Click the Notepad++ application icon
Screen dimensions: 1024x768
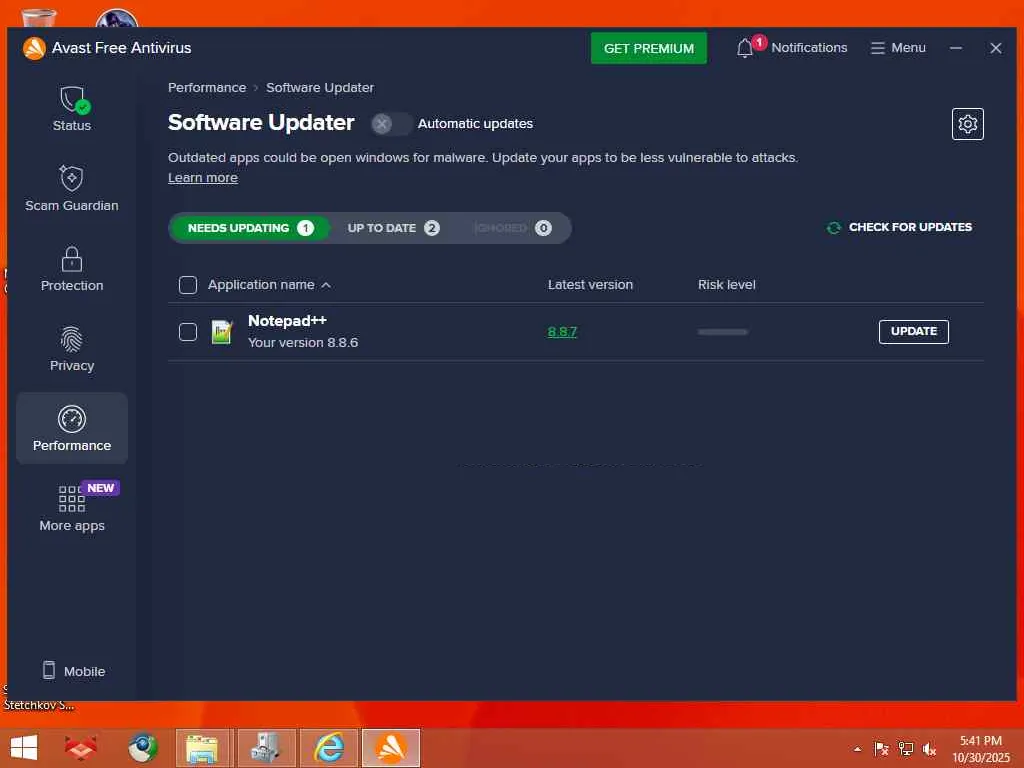221,332
